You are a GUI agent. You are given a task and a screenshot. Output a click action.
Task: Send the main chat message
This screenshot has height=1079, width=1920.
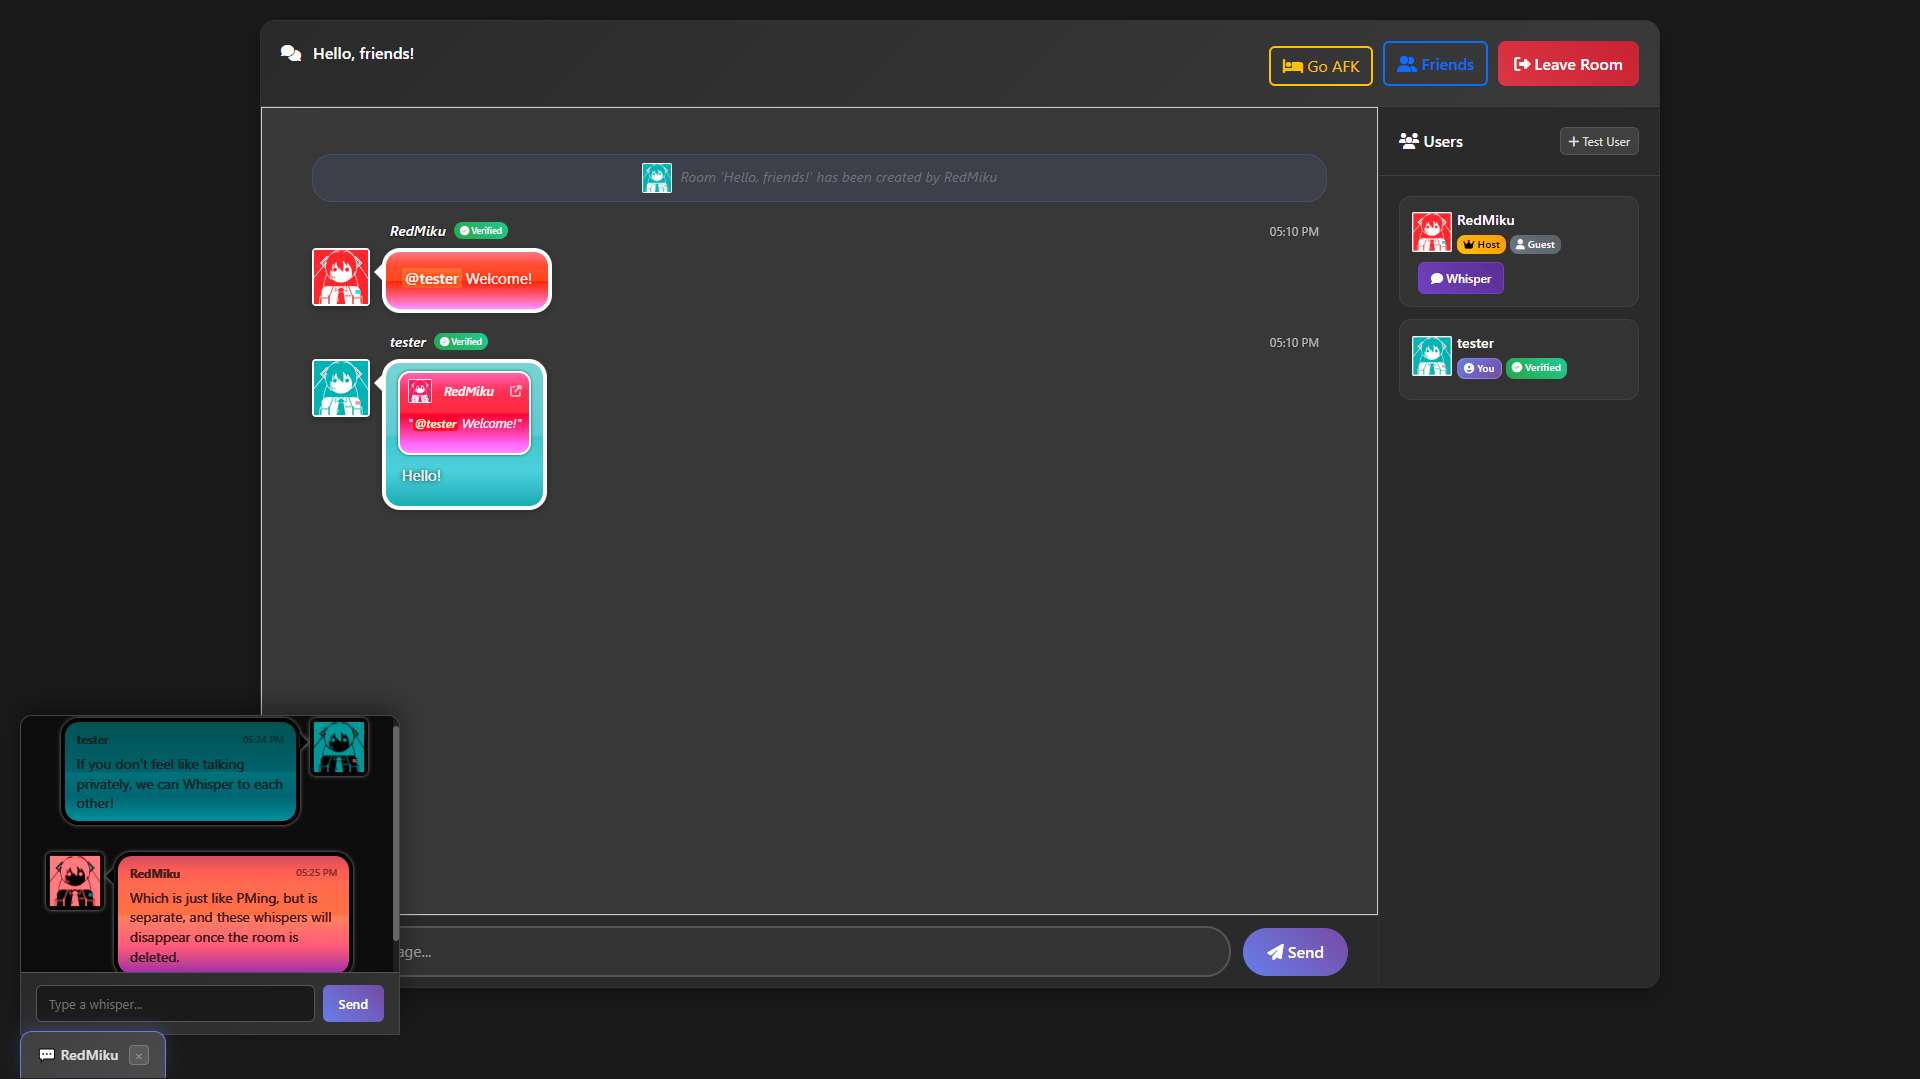coord(1294,952)
